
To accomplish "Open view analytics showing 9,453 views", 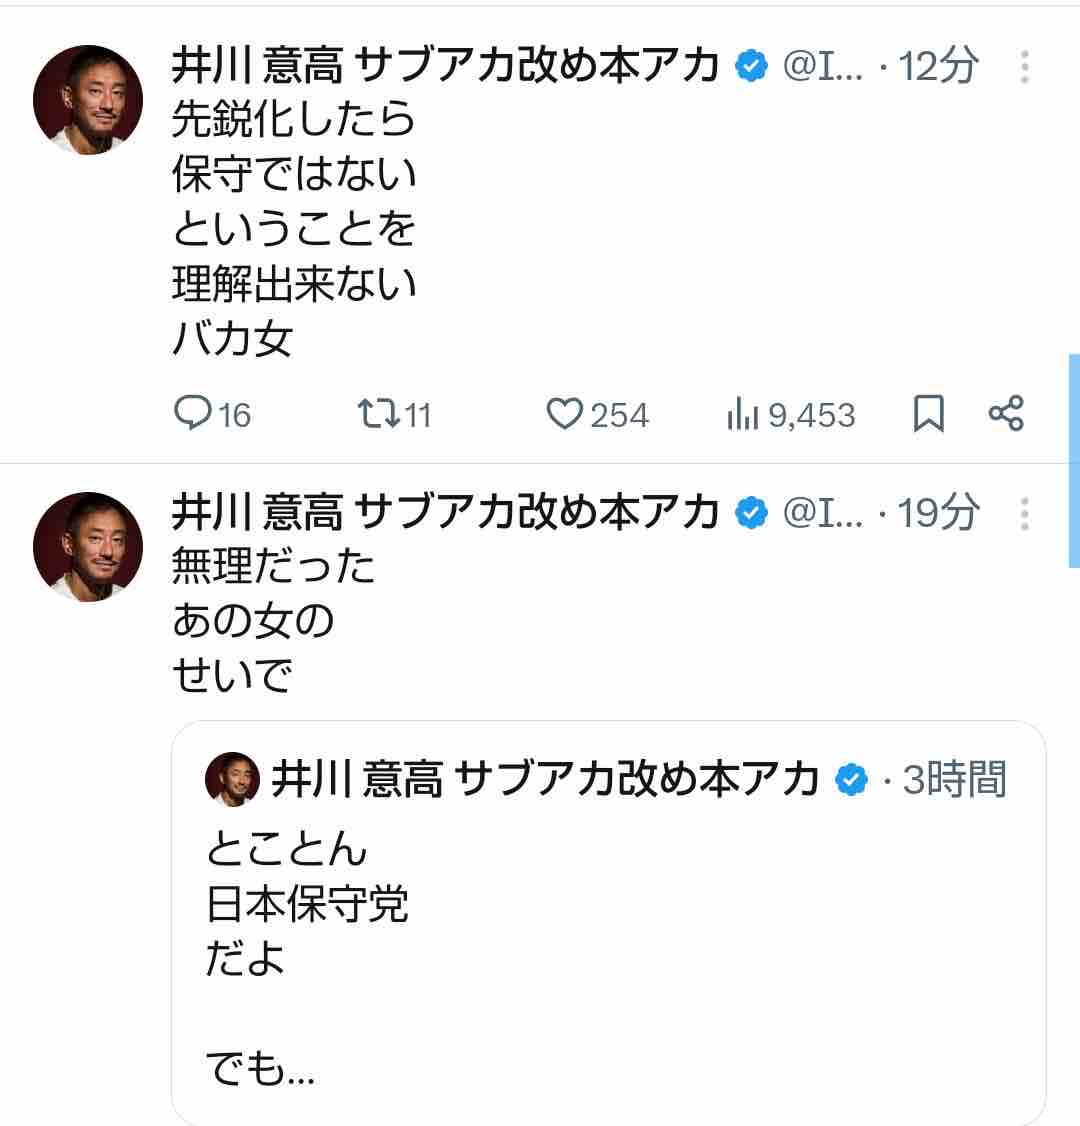I will coord(741,414).
